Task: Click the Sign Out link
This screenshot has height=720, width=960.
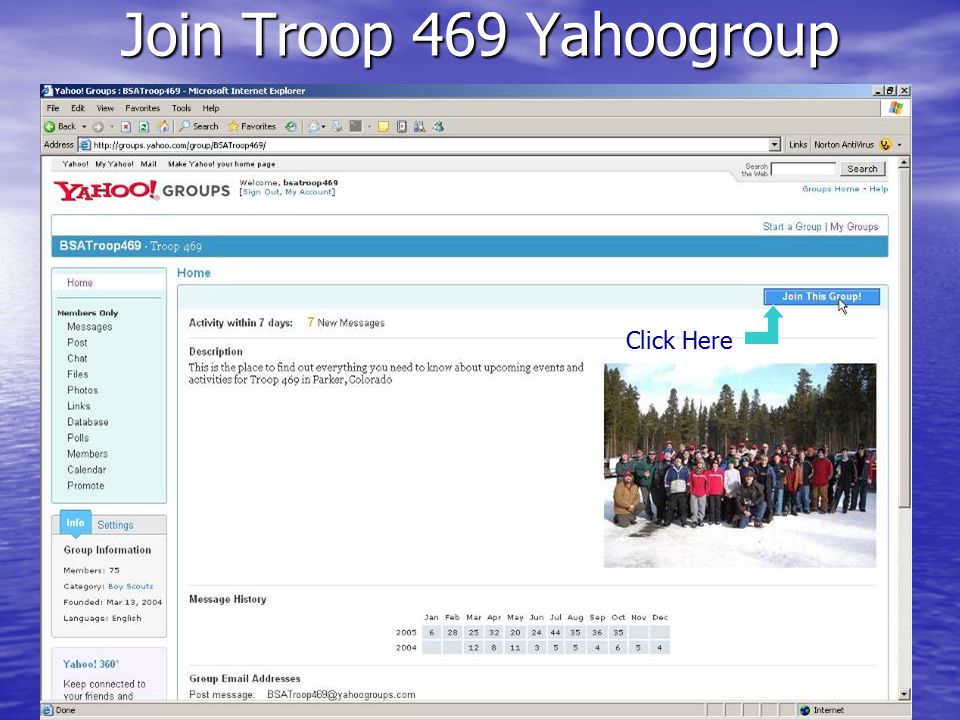Action: [x=261, y=192]
